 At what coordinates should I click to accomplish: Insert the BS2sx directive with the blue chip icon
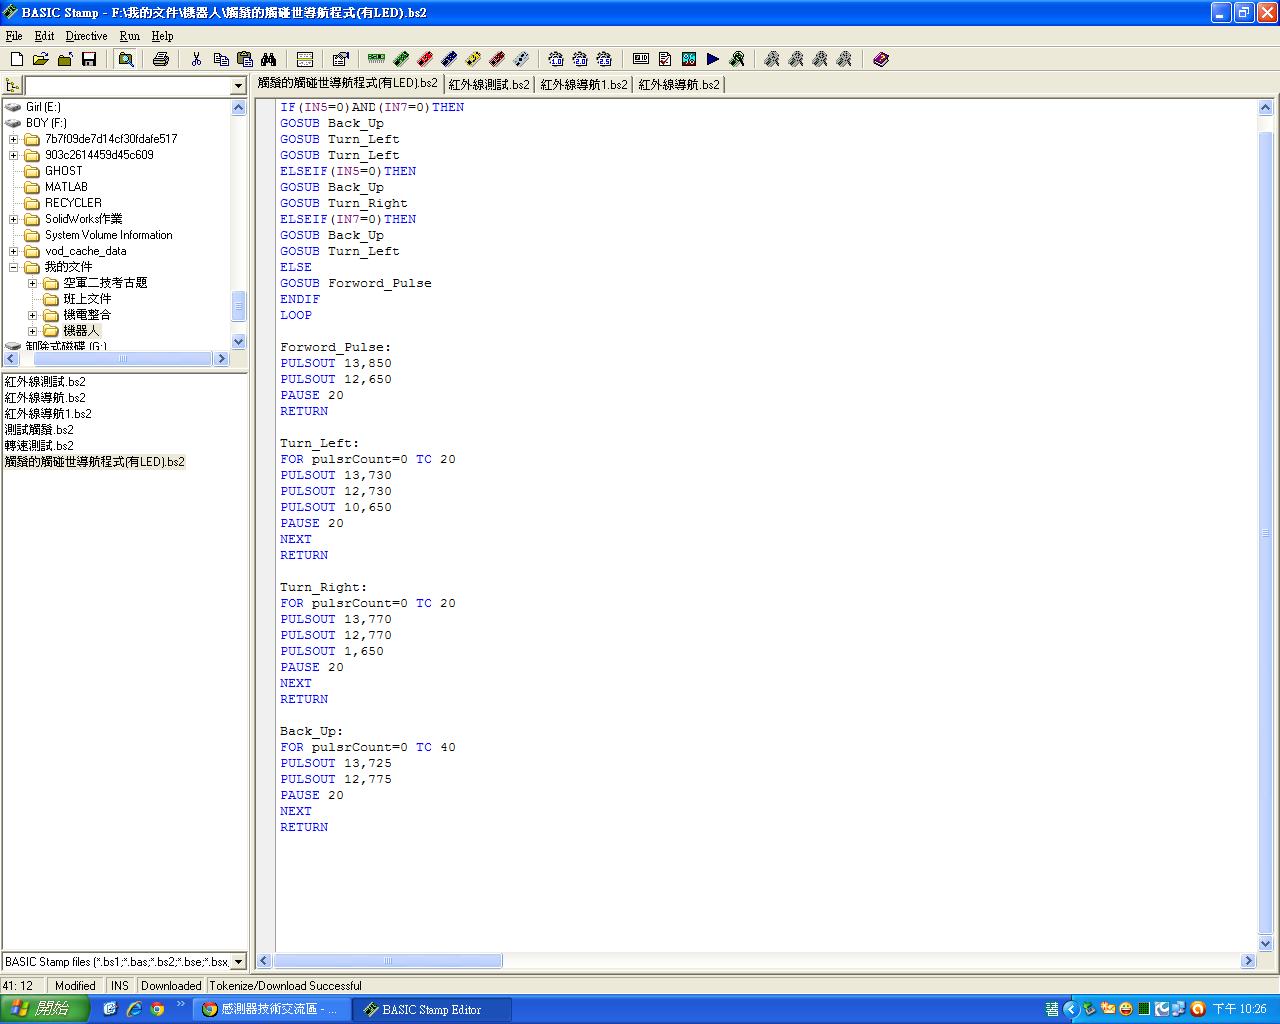pyautogui.click(x=449, y=60)
